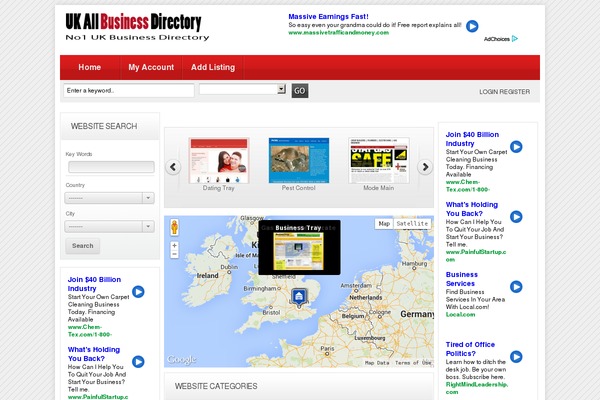Viewport: 600px width, 400px height.
Task: Click the REGISTER link
Action: pyautogui.click(x=515, y=92)
